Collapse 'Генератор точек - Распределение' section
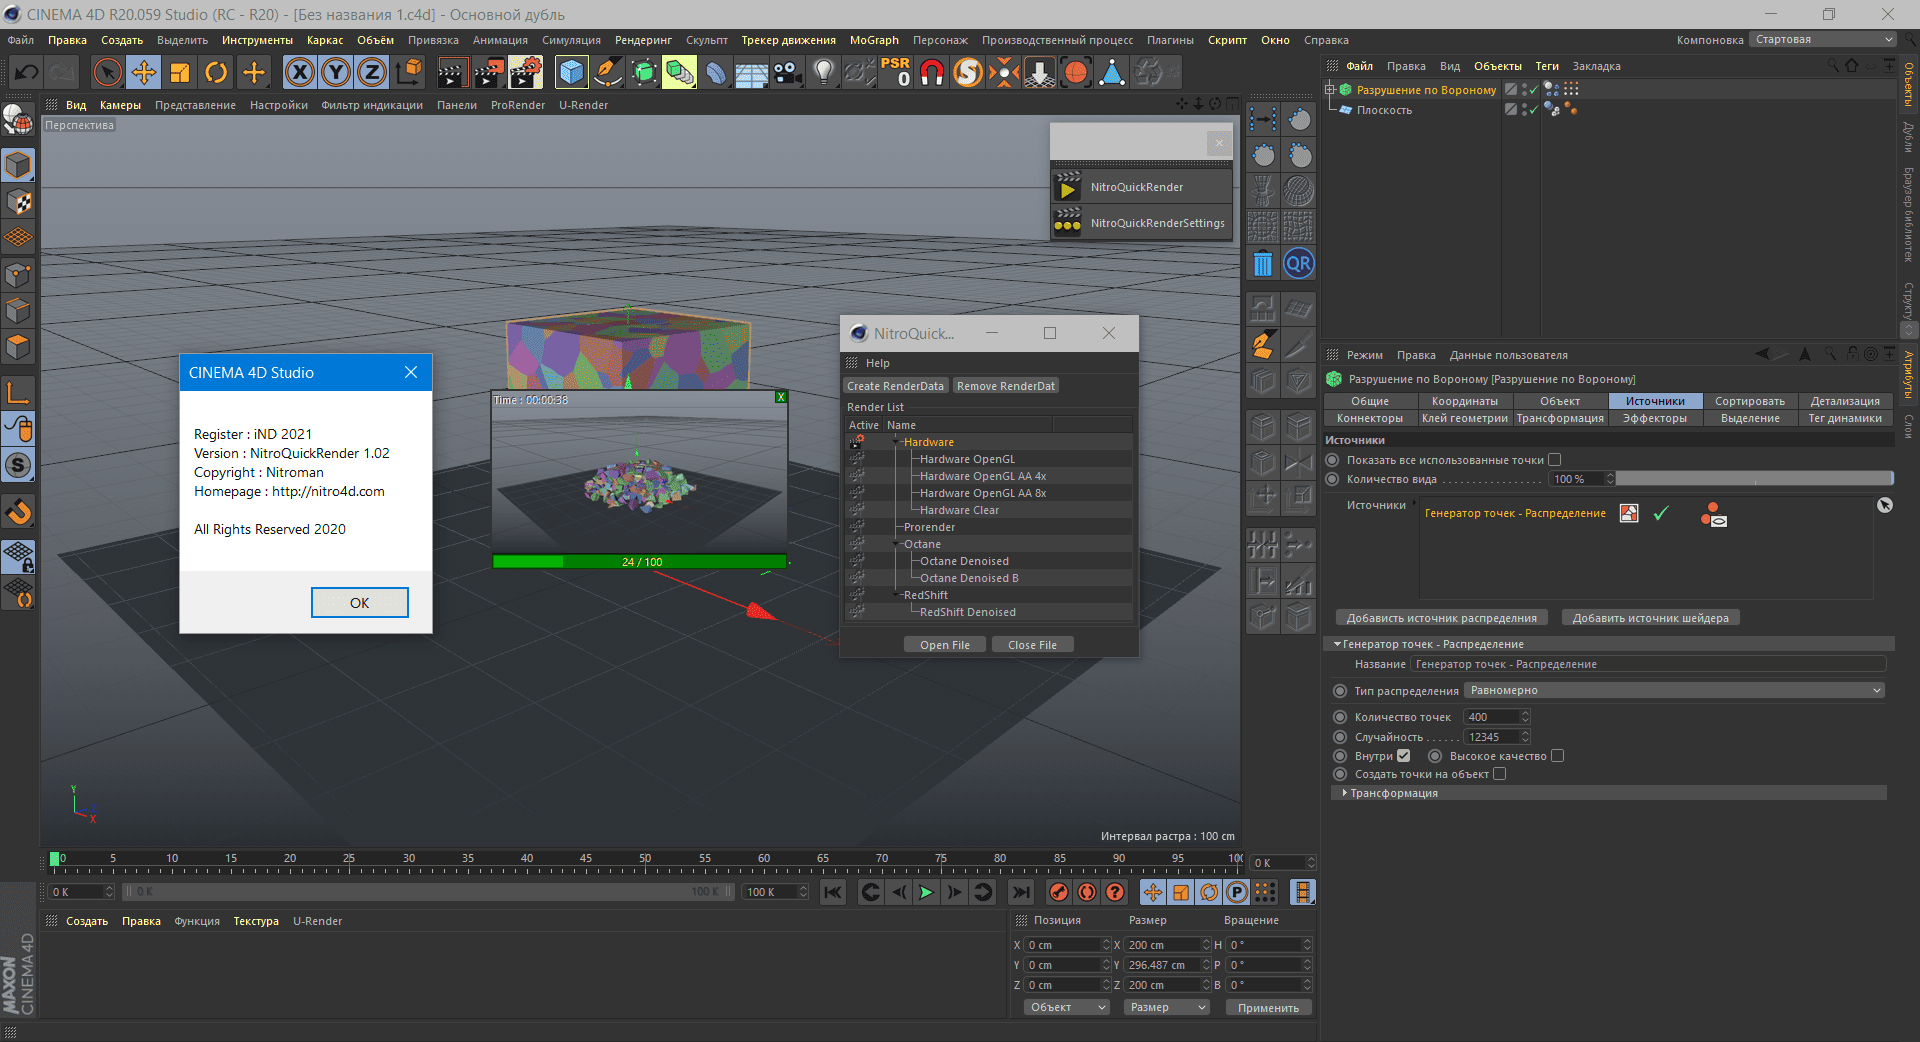This screenshot has width=1920, height=1042. point(1337,645)
